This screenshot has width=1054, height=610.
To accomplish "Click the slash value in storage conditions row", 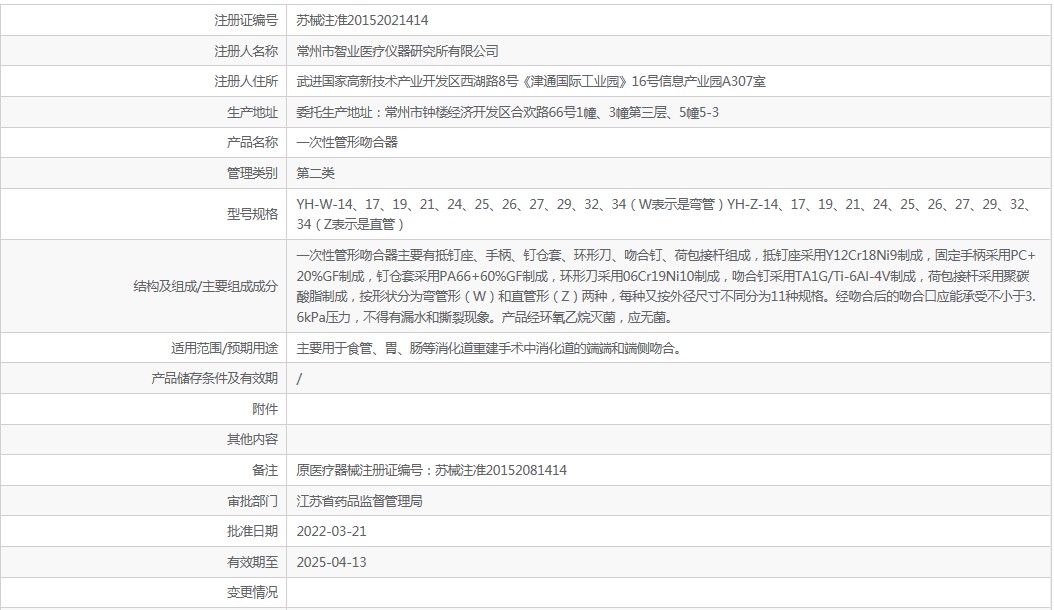I will tap(299, 379).
